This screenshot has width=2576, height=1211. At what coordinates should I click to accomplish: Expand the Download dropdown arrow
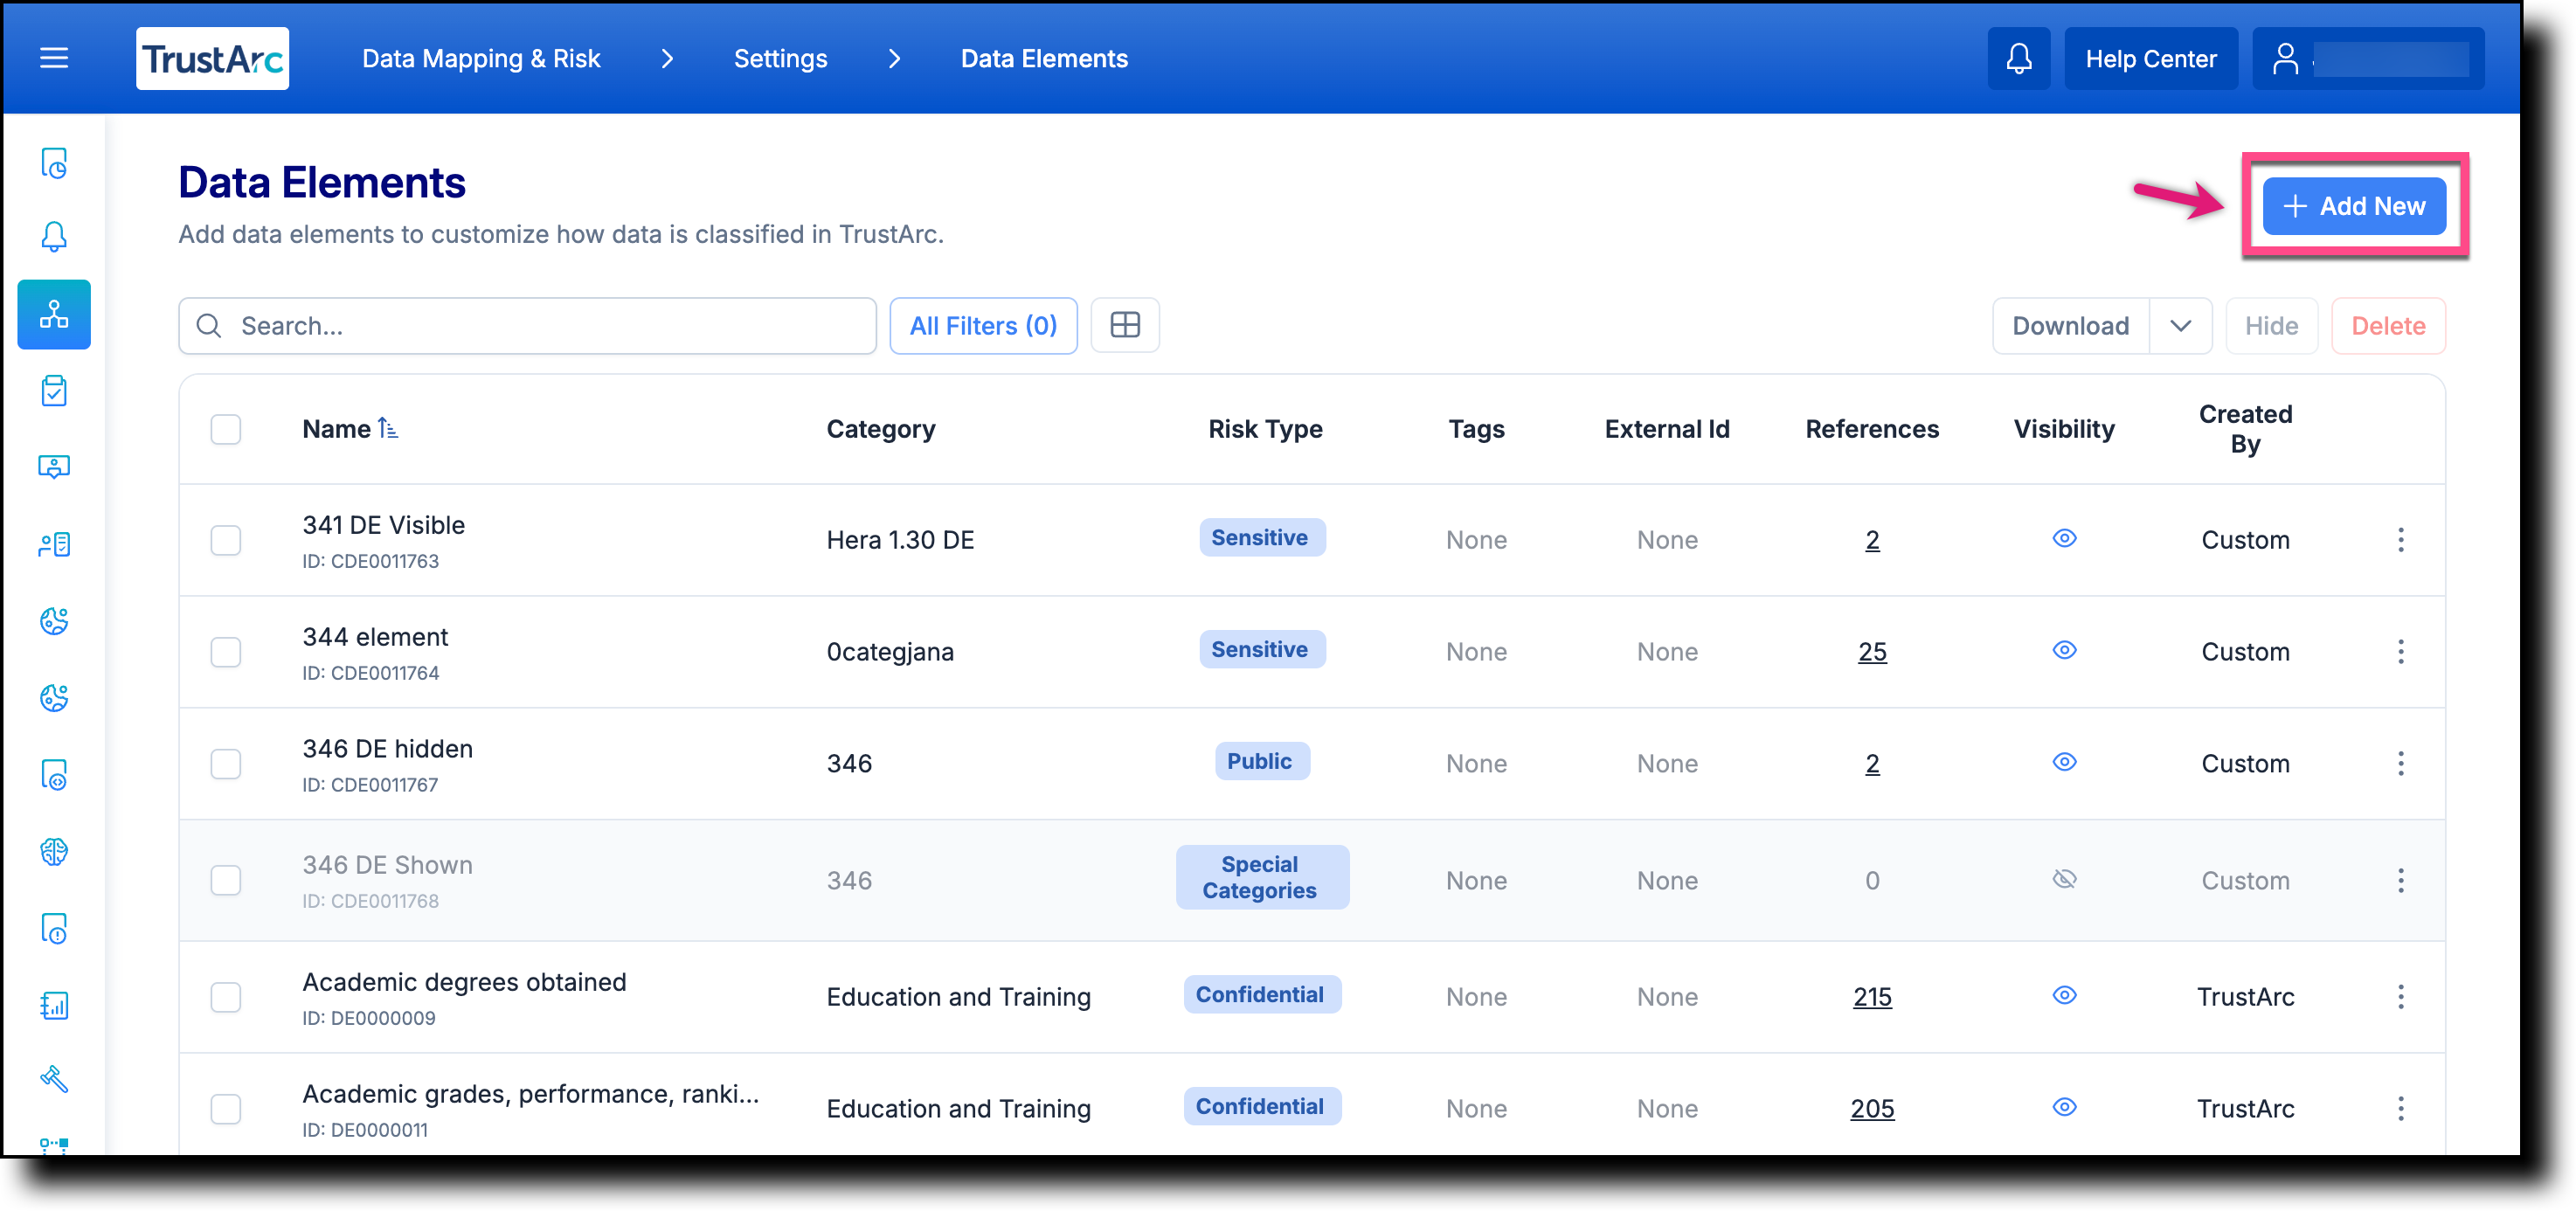tap(2181, 325)
